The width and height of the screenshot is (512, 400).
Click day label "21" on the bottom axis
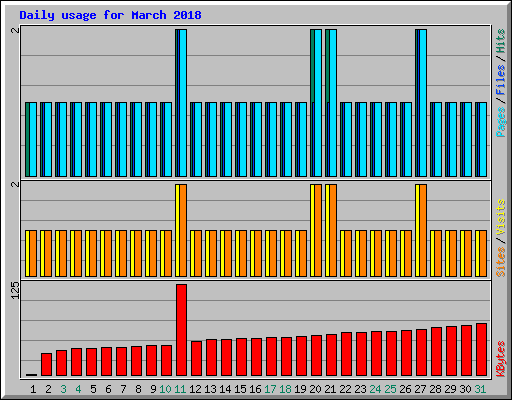click(330, 389)
